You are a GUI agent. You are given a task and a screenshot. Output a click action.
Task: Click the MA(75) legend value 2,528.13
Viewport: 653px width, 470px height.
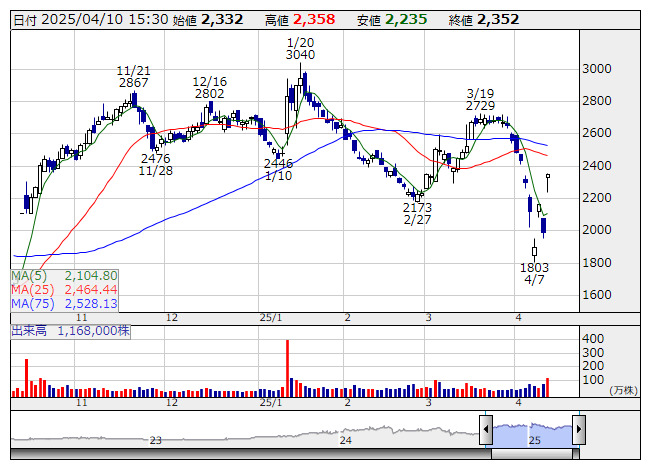(91, 303)
